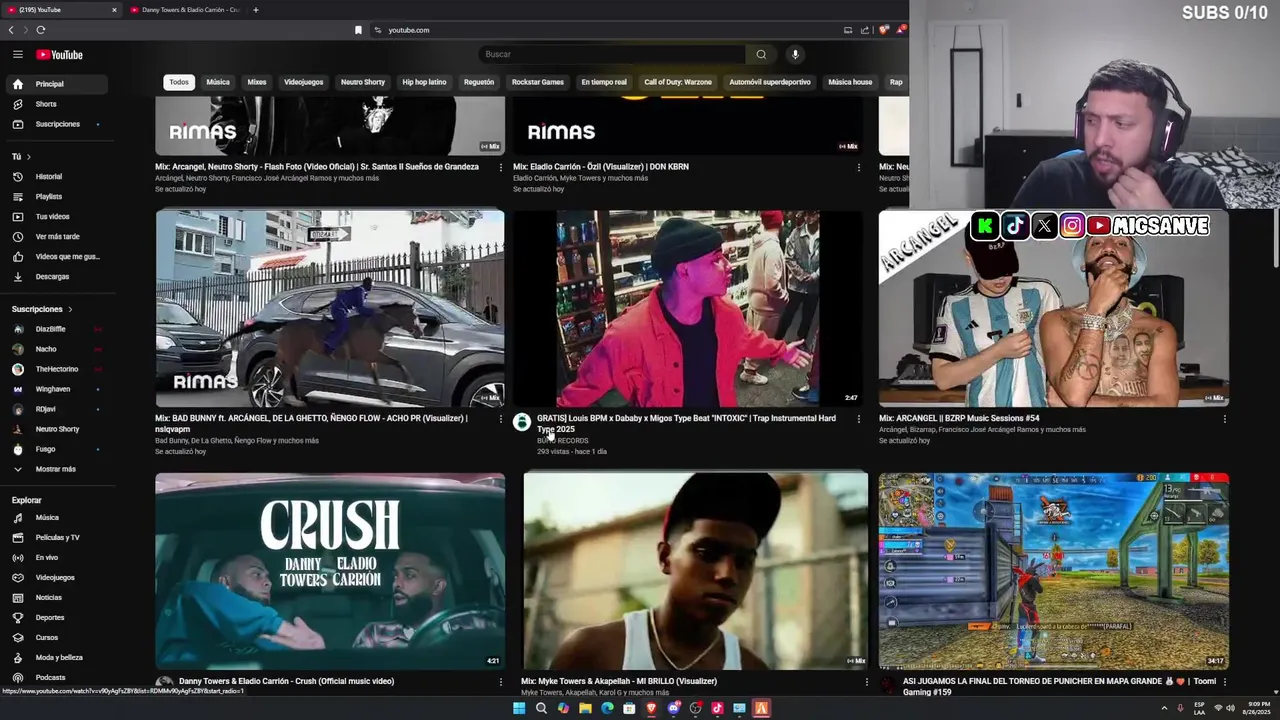Reload the page in browser toolbar
The height and width of the screenshot is (720, 1280).
40,30
